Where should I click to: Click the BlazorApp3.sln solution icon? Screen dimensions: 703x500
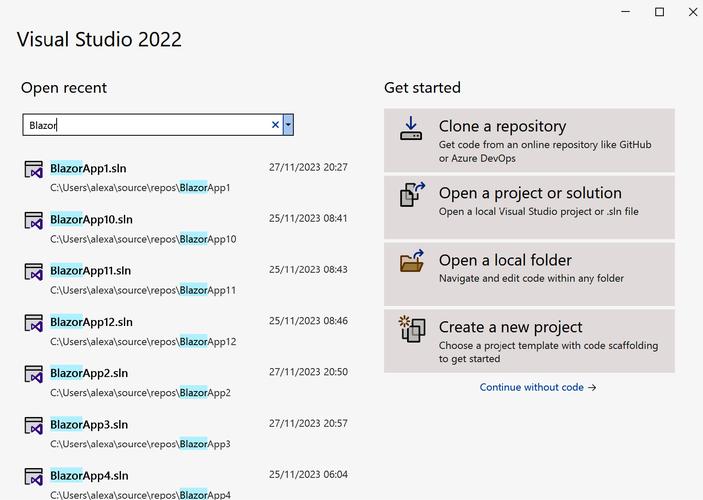pyautogui.click(x=34, y=426)
